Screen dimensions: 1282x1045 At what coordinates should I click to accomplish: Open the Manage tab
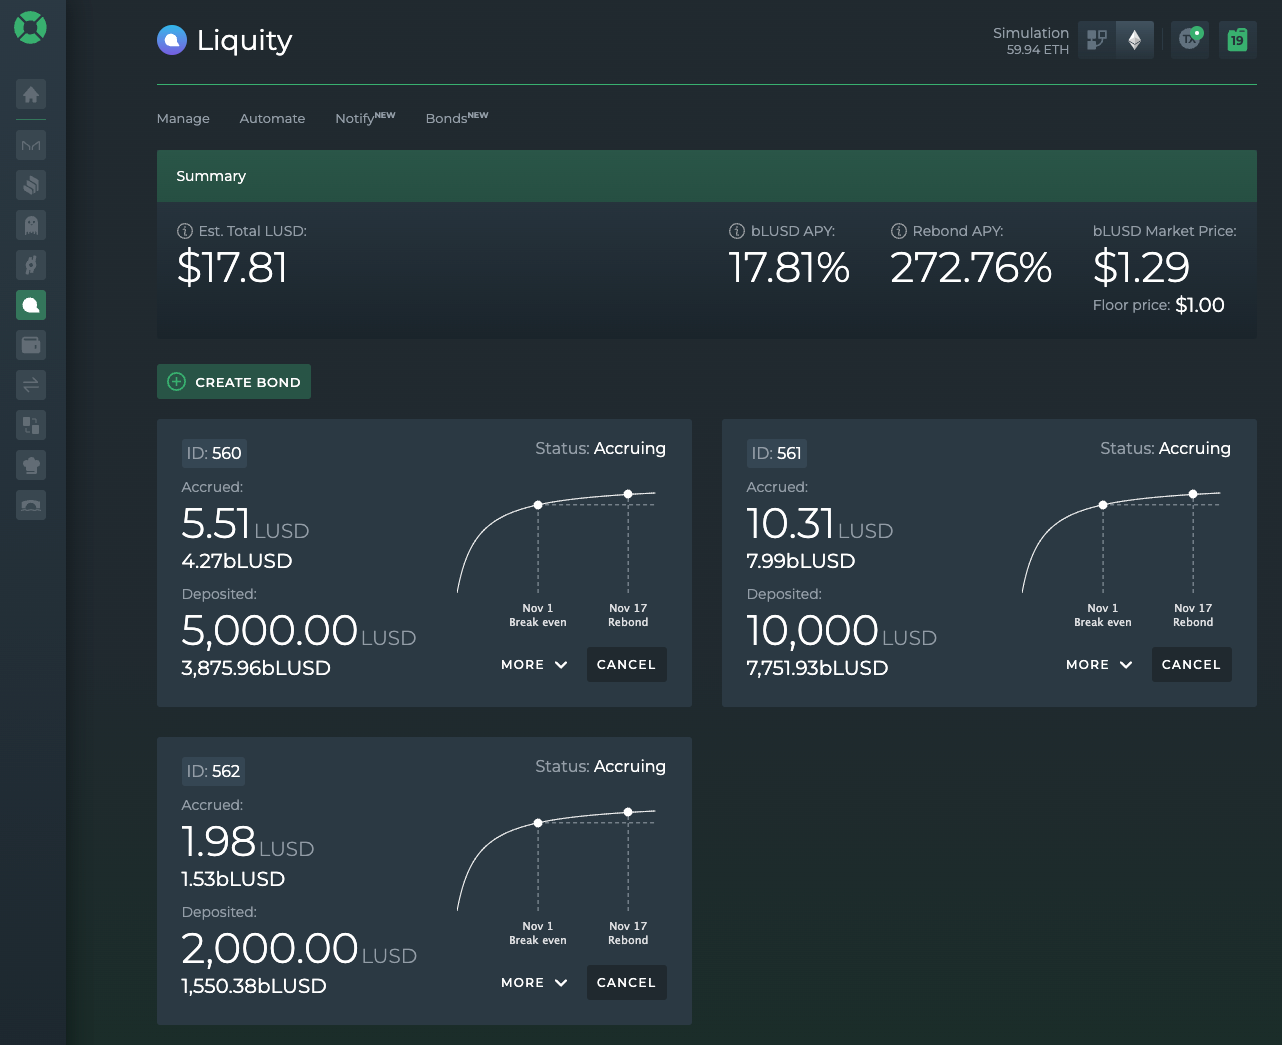(183, 119)
